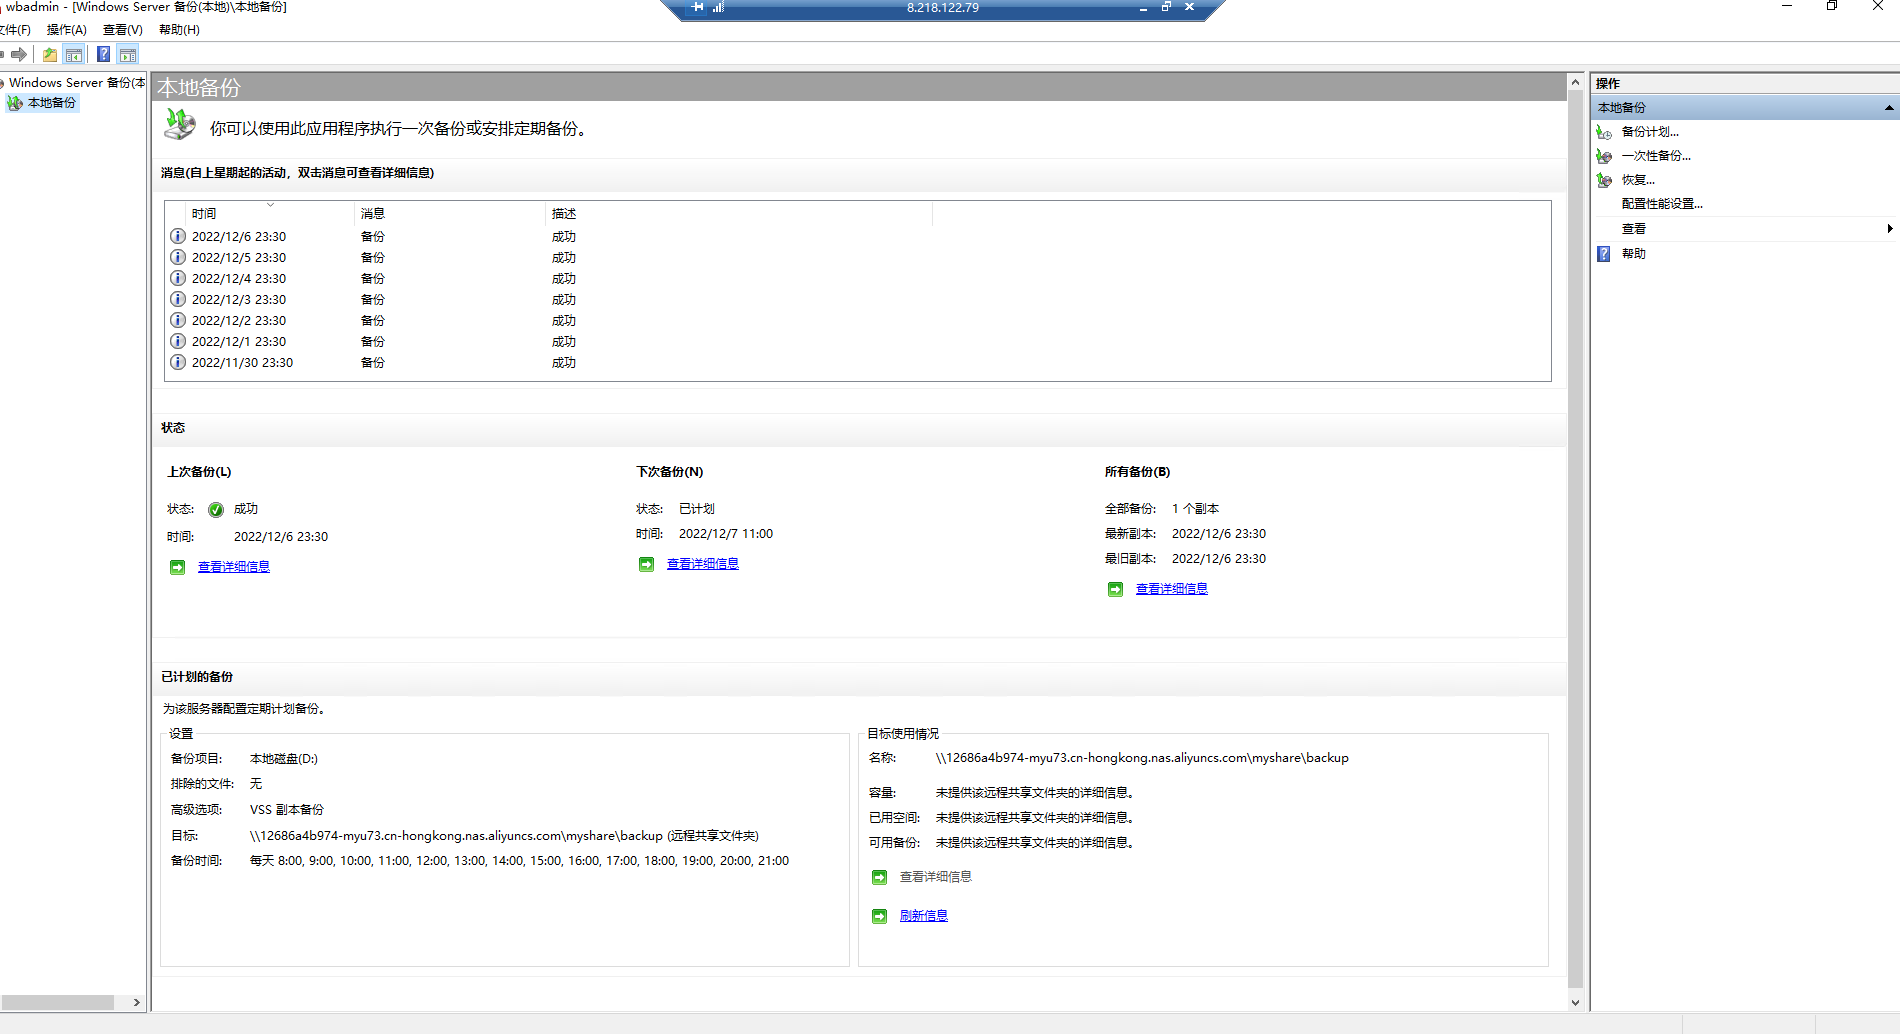The height and width of the screenshot is (1034, 1900).
Task: Collapse the 本地备份 actions section
Action: (1888, 108)
